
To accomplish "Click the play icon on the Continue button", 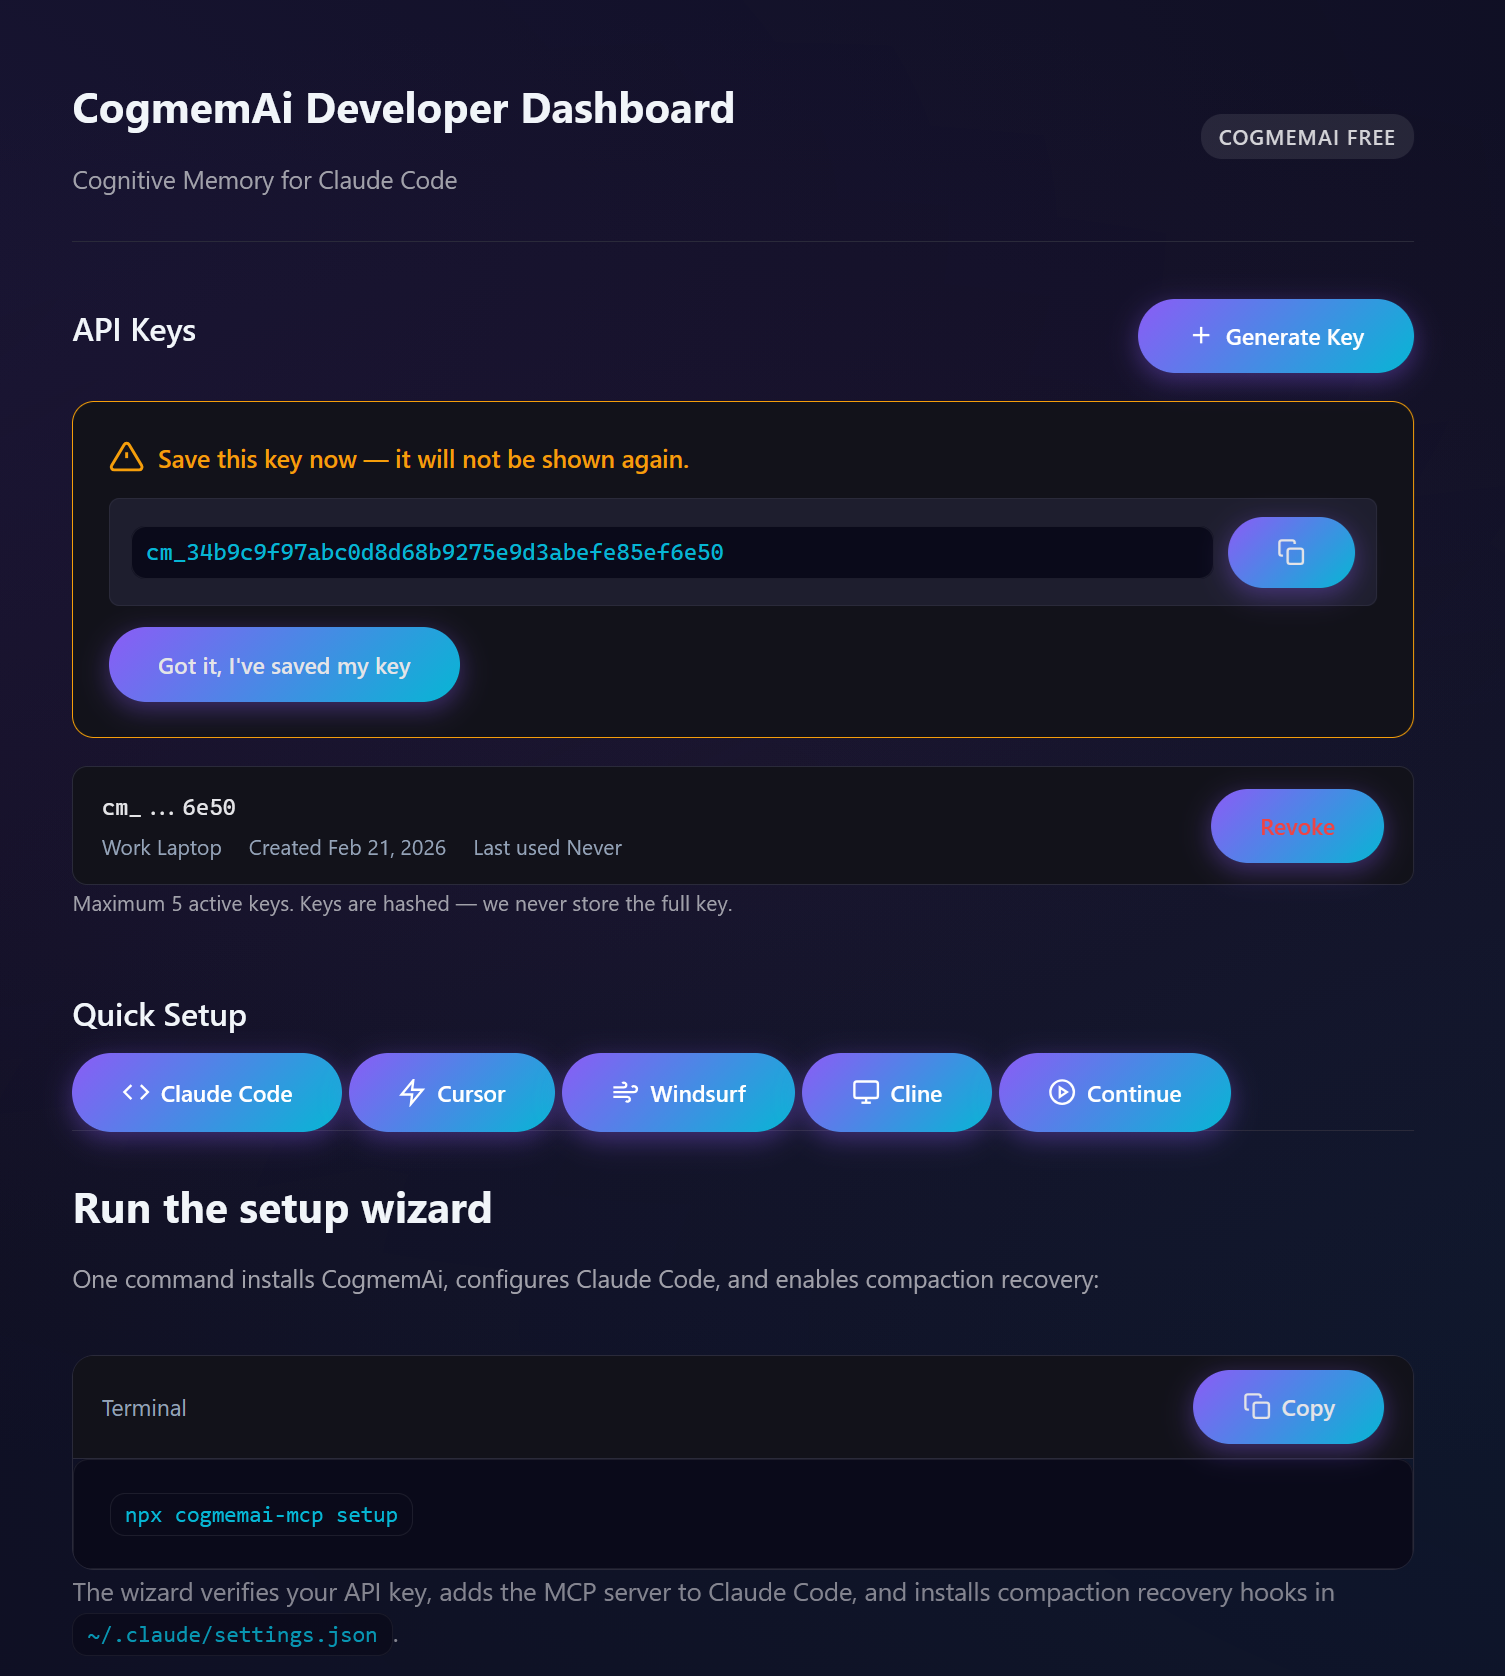I will click(1061, 1092).
